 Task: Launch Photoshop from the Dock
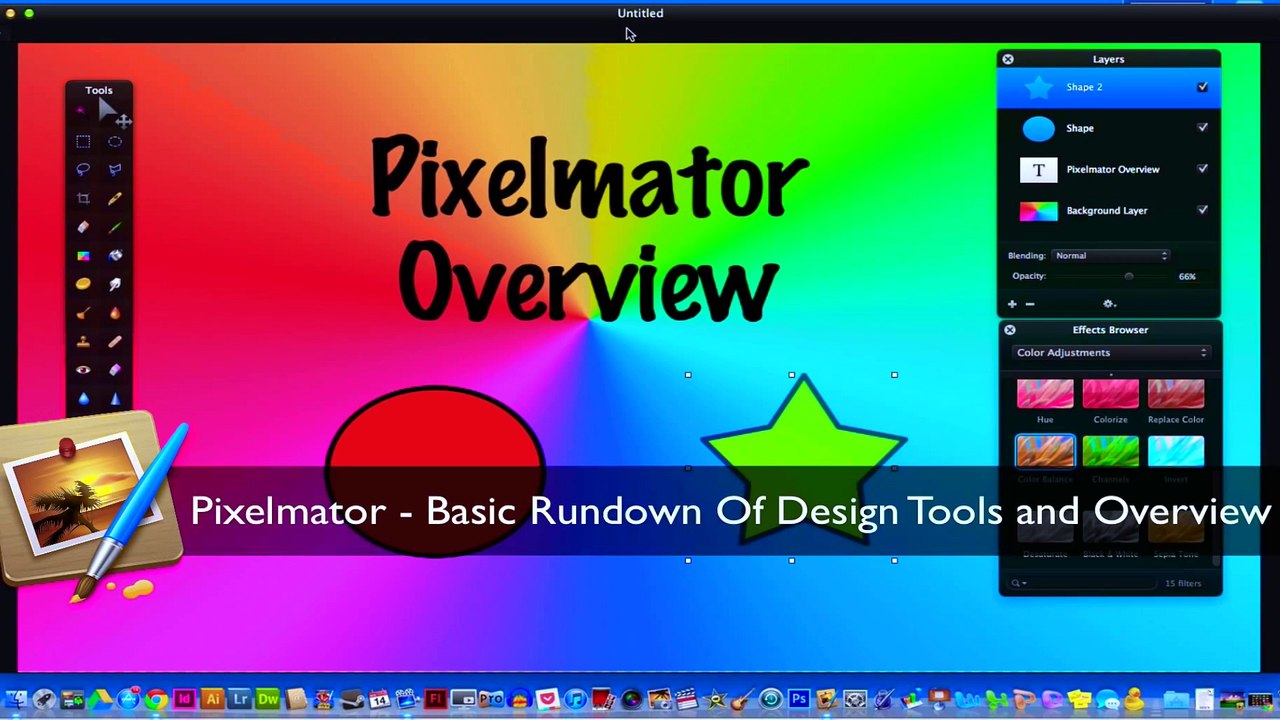799,699
